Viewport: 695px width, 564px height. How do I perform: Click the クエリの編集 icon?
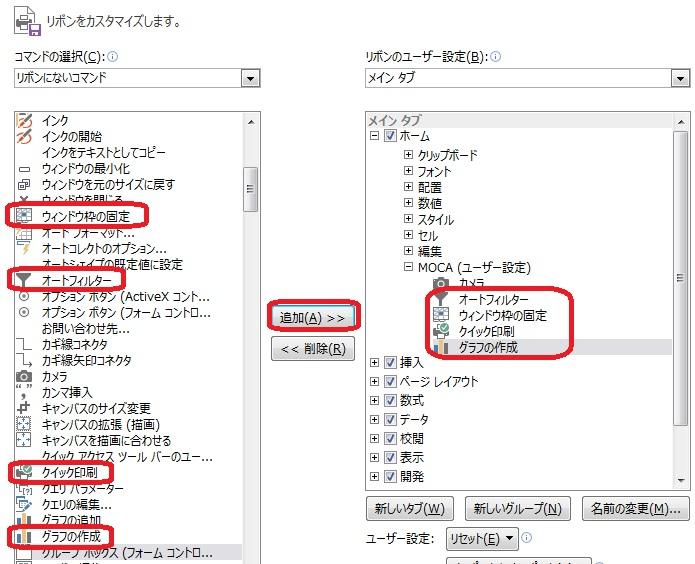point(24,504)
